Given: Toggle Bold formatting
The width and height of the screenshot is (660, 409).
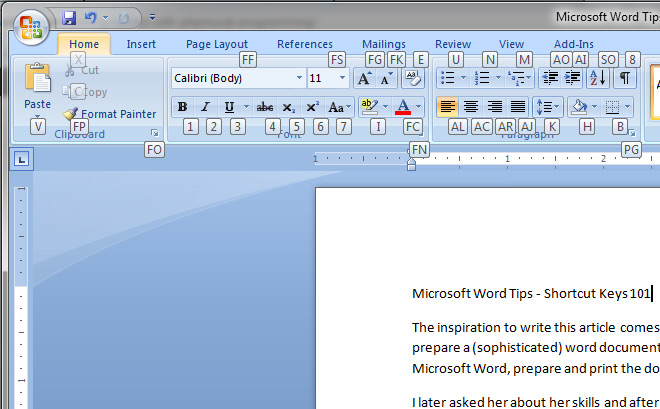Looking at the screenshot, I should 182,107.
